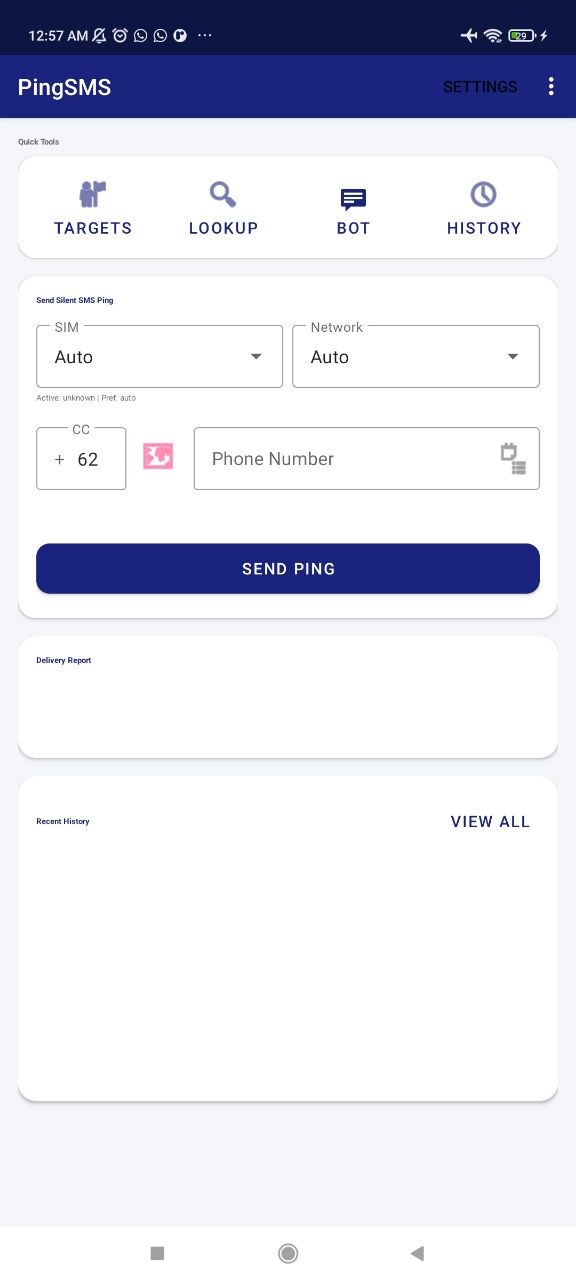
Task: Tap the SEND PING button
Action: 288,569
